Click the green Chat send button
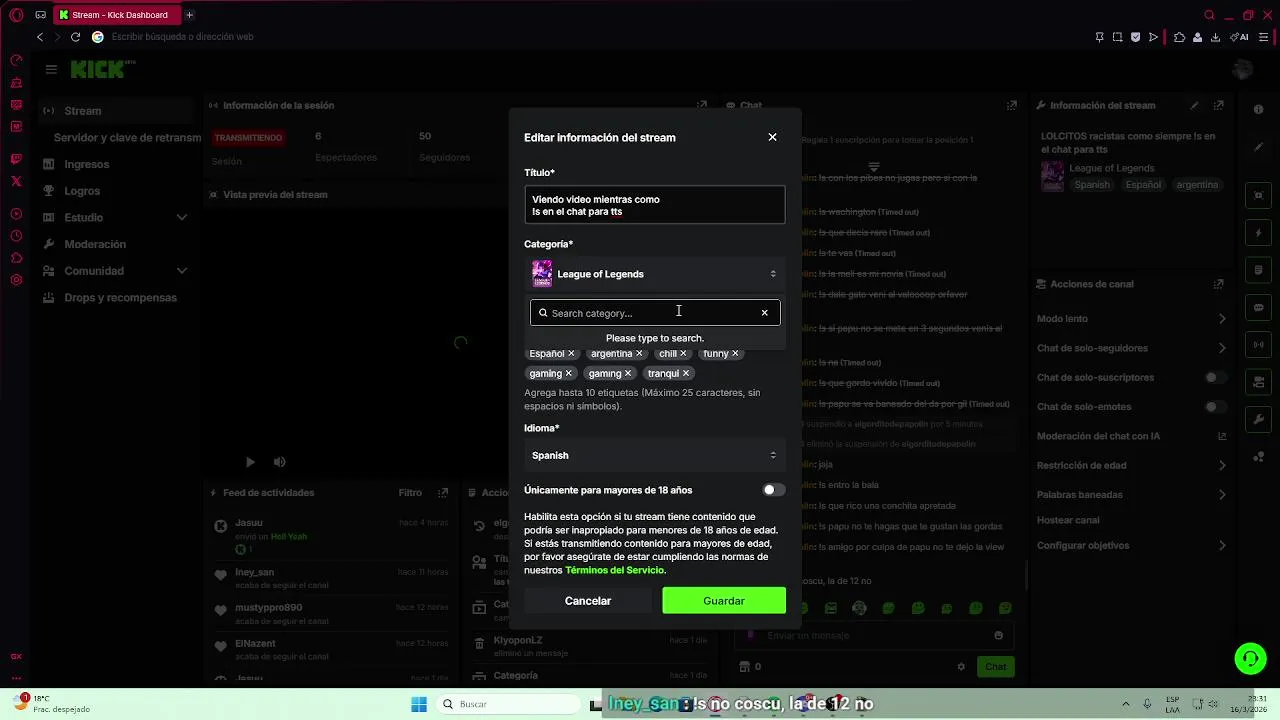Viewport: 1280px width, 720px height. point(996,667)
